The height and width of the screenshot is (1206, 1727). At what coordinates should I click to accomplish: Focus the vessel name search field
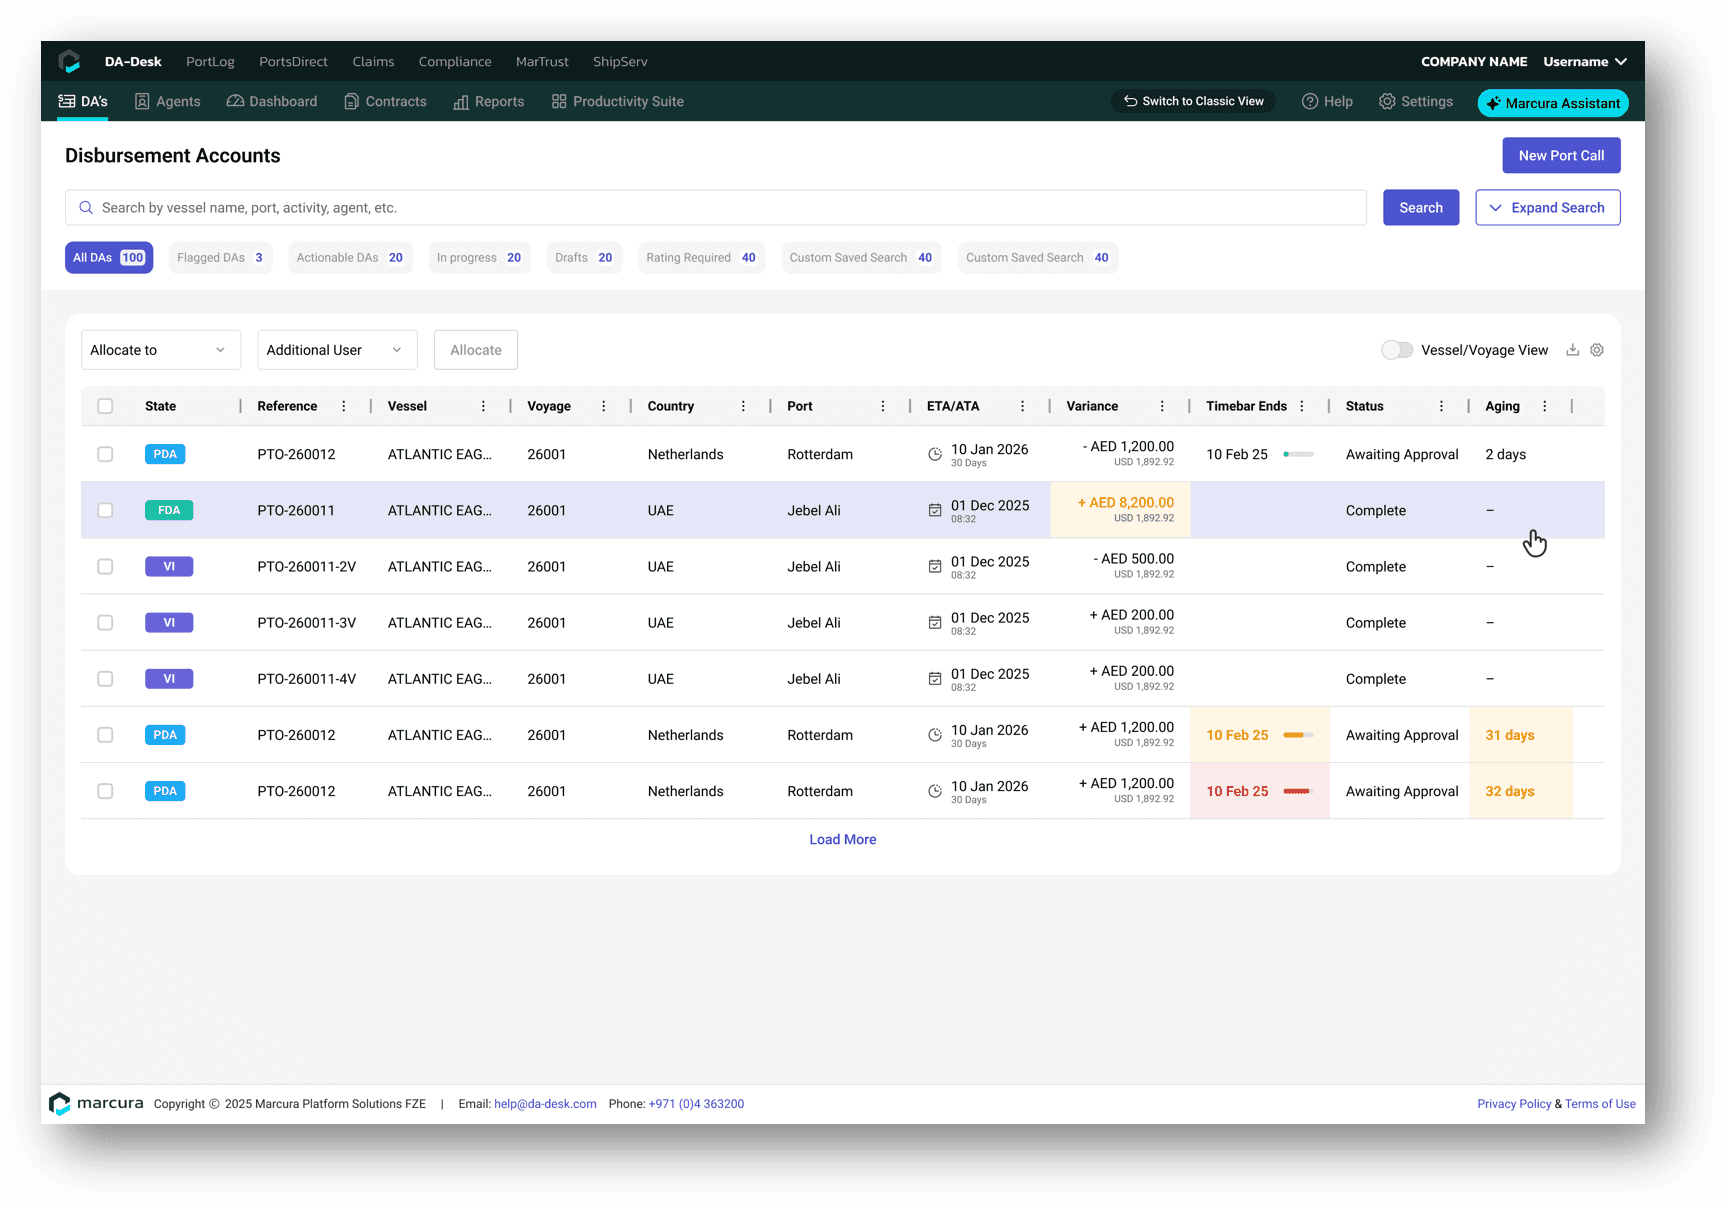click(x=716, y=208)
